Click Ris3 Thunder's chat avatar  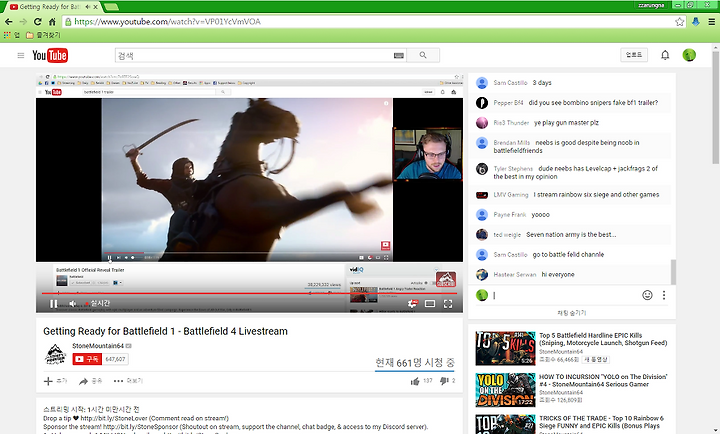[482, 123]
